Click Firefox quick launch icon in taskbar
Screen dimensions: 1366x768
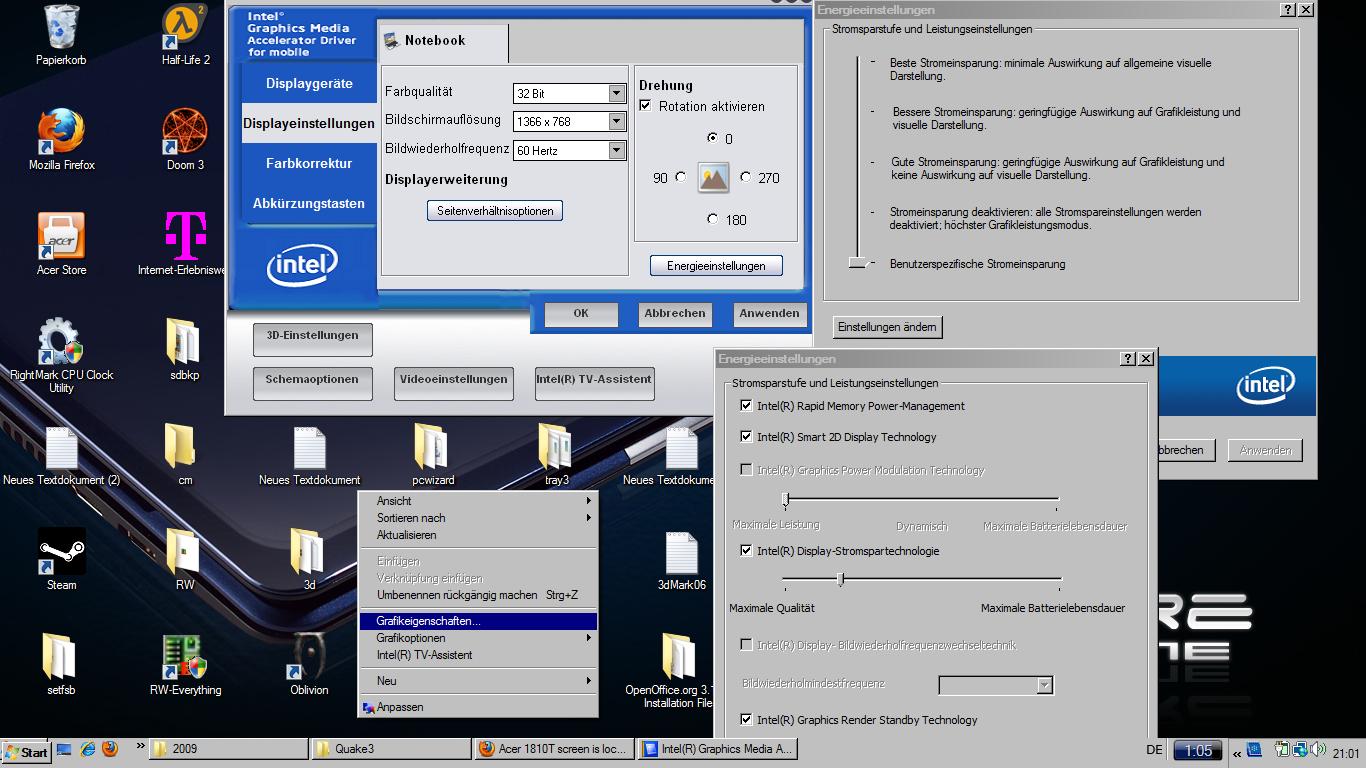[109, 749]
